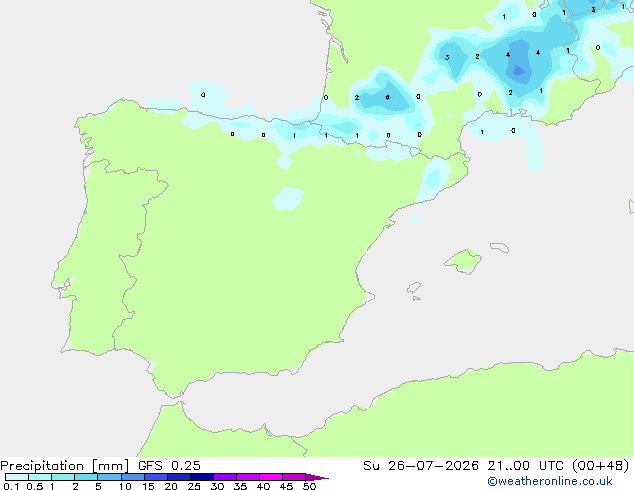
Task: Click the '0.1' legend scale label
Action: point(11,486)
